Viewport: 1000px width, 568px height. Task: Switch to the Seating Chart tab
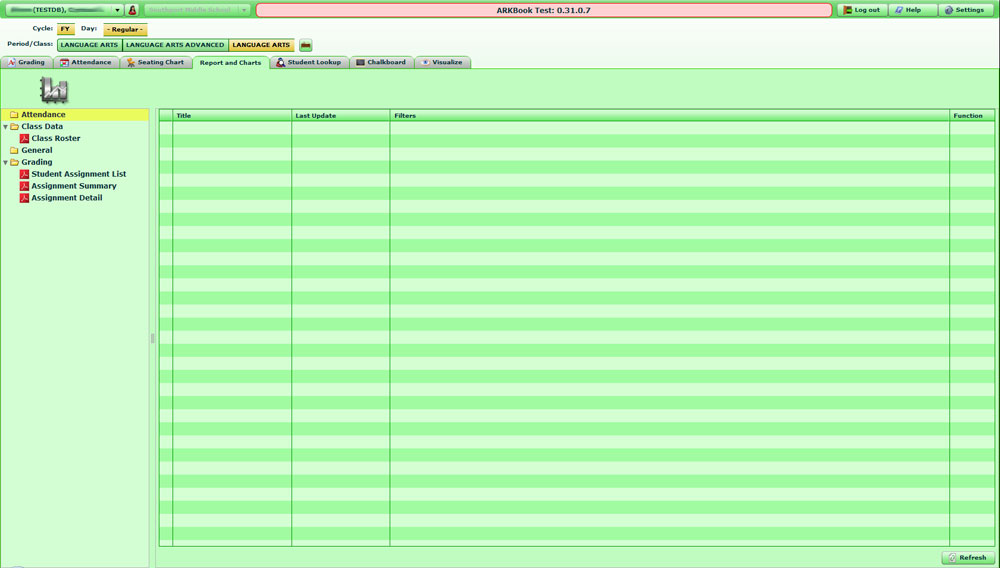pyautogui.click(x=159, y=63)
